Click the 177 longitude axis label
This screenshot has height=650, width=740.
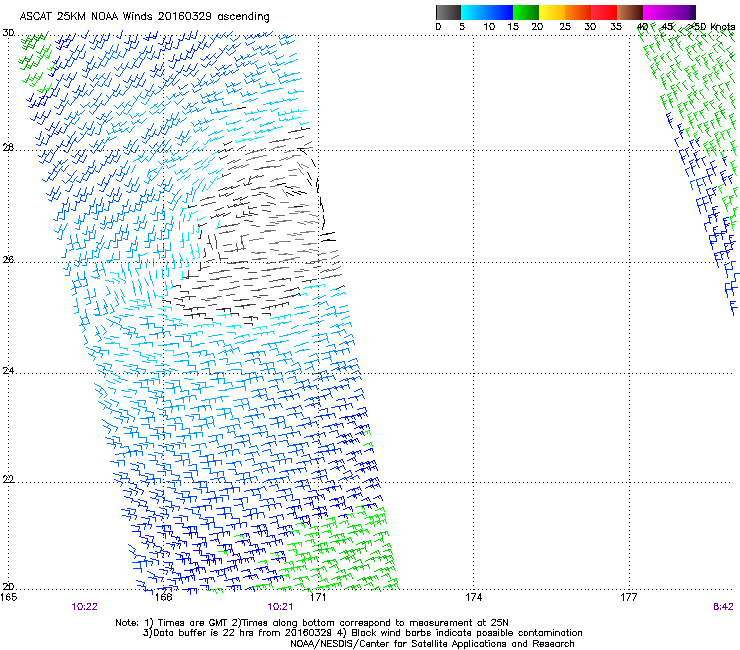click(x=629, y=597)
